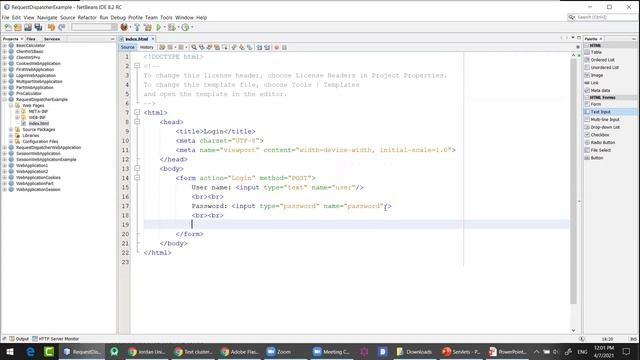Click the editor vertical scrollbar

573,182
